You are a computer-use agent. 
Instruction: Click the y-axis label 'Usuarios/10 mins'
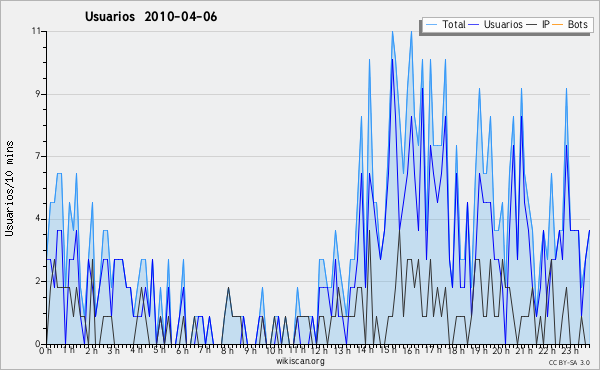pos(10,188)
